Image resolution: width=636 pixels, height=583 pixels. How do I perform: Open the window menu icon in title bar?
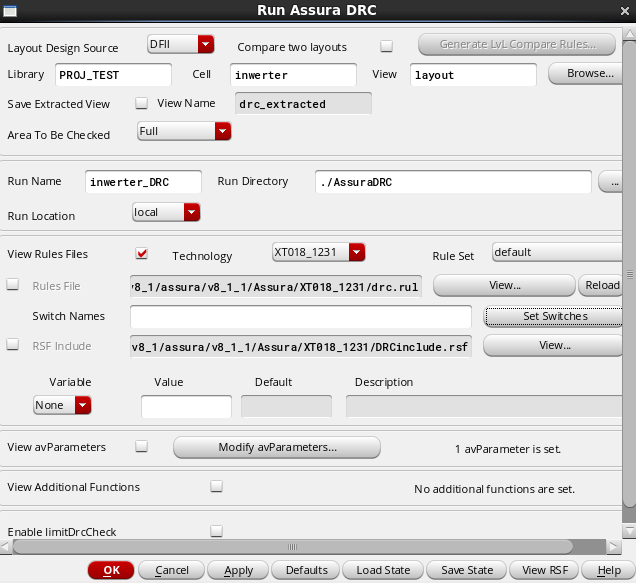tap(10, 11)
